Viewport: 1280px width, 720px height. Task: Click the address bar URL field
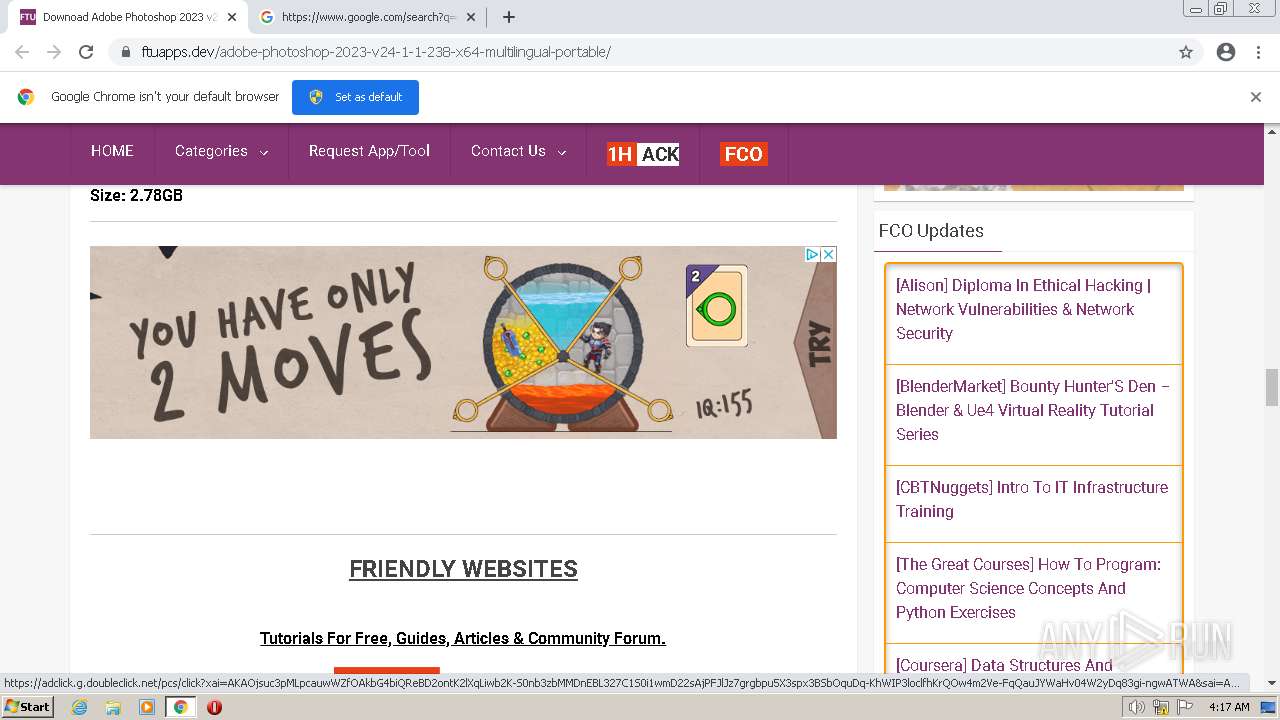(x=640, y=52)
